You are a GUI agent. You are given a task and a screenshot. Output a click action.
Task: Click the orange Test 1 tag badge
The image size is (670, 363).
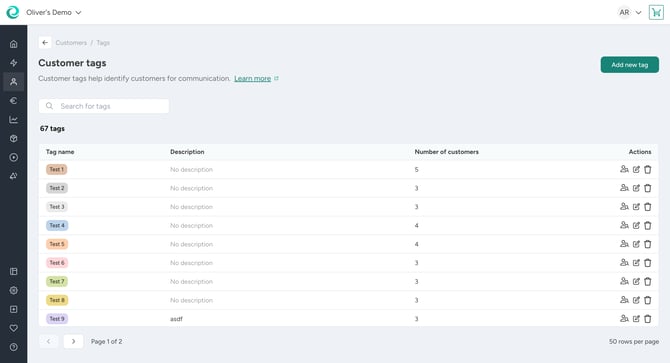[x=56, y=170]
